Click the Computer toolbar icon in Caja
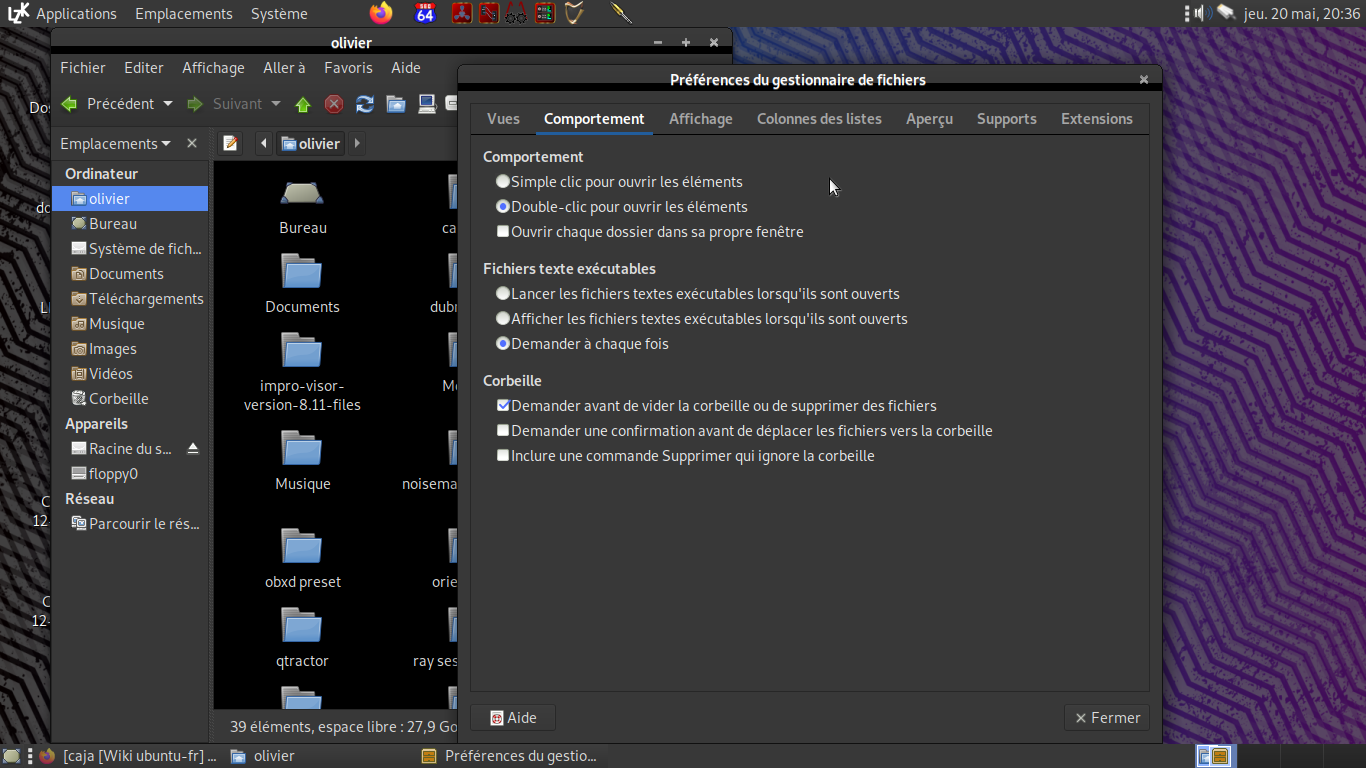This screenshot has height=768, width=1366. (x=427, y=104)
